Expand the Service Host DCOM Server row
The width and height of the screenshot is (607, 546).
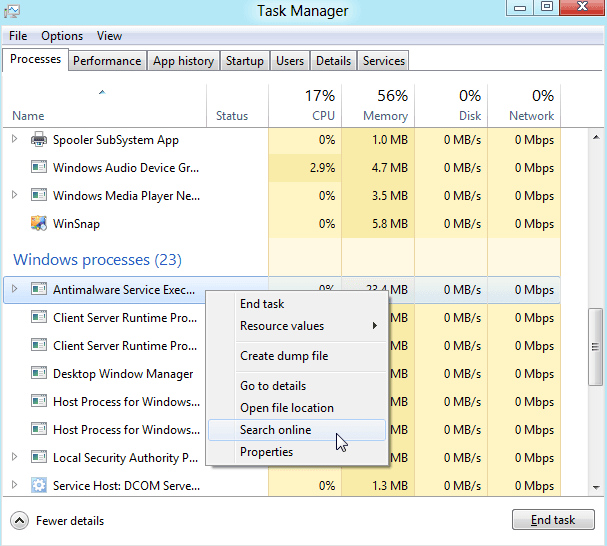point(14,485)
